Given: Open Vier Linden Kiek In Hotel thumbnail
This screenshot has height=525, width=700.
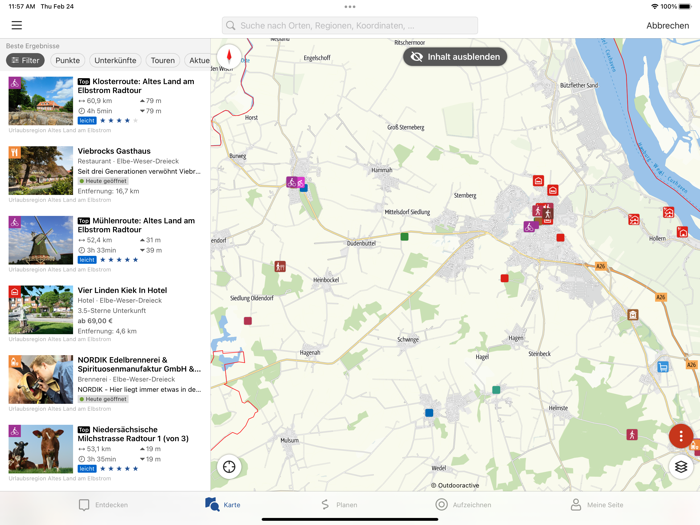Looking at the screenshot, I should click(41, 309).
